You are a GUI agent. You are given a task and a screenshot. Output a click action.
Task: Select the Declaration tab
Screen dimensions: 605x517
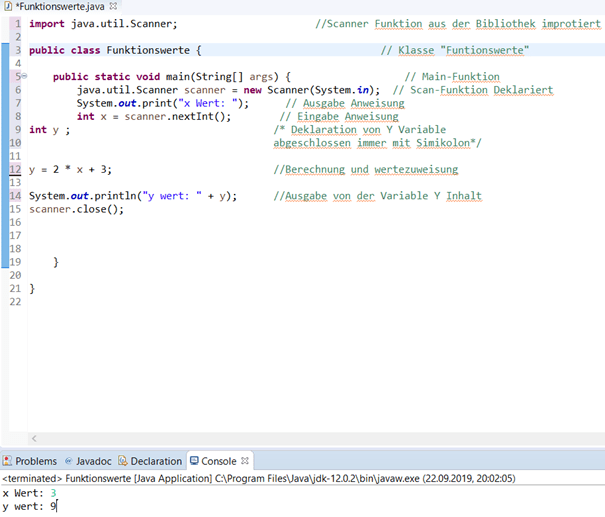pos(156,461)
